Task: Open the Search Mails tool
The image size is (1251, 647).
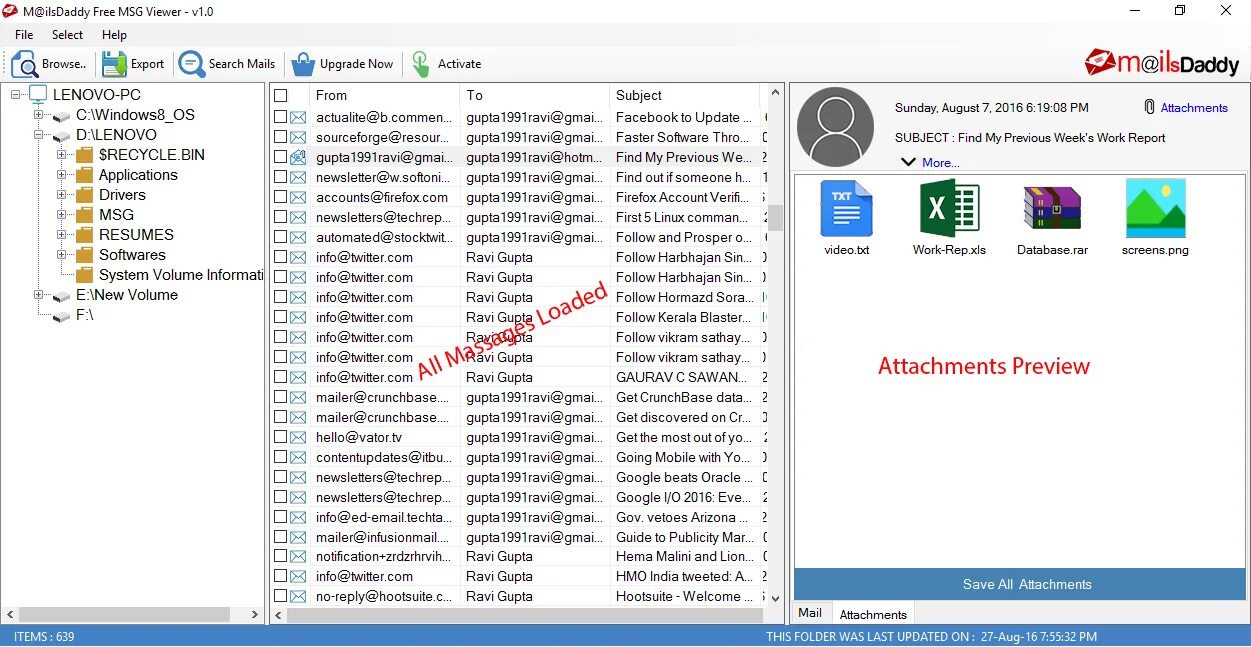Action: point(227,64)
